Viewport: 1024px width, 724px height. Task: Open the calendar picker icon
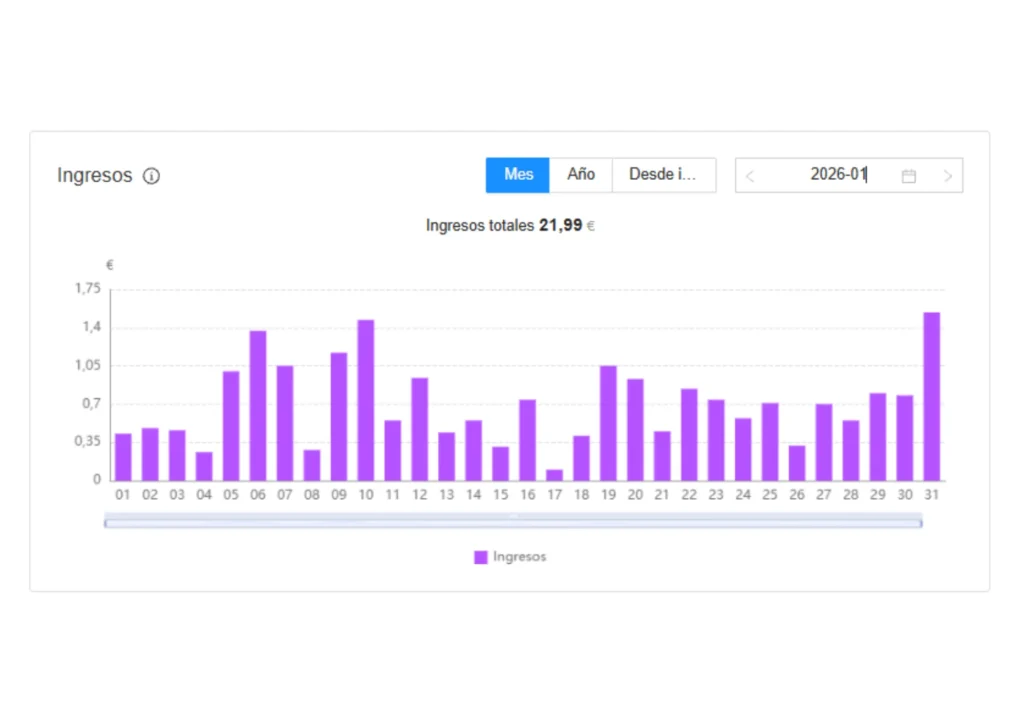[908, 176]
